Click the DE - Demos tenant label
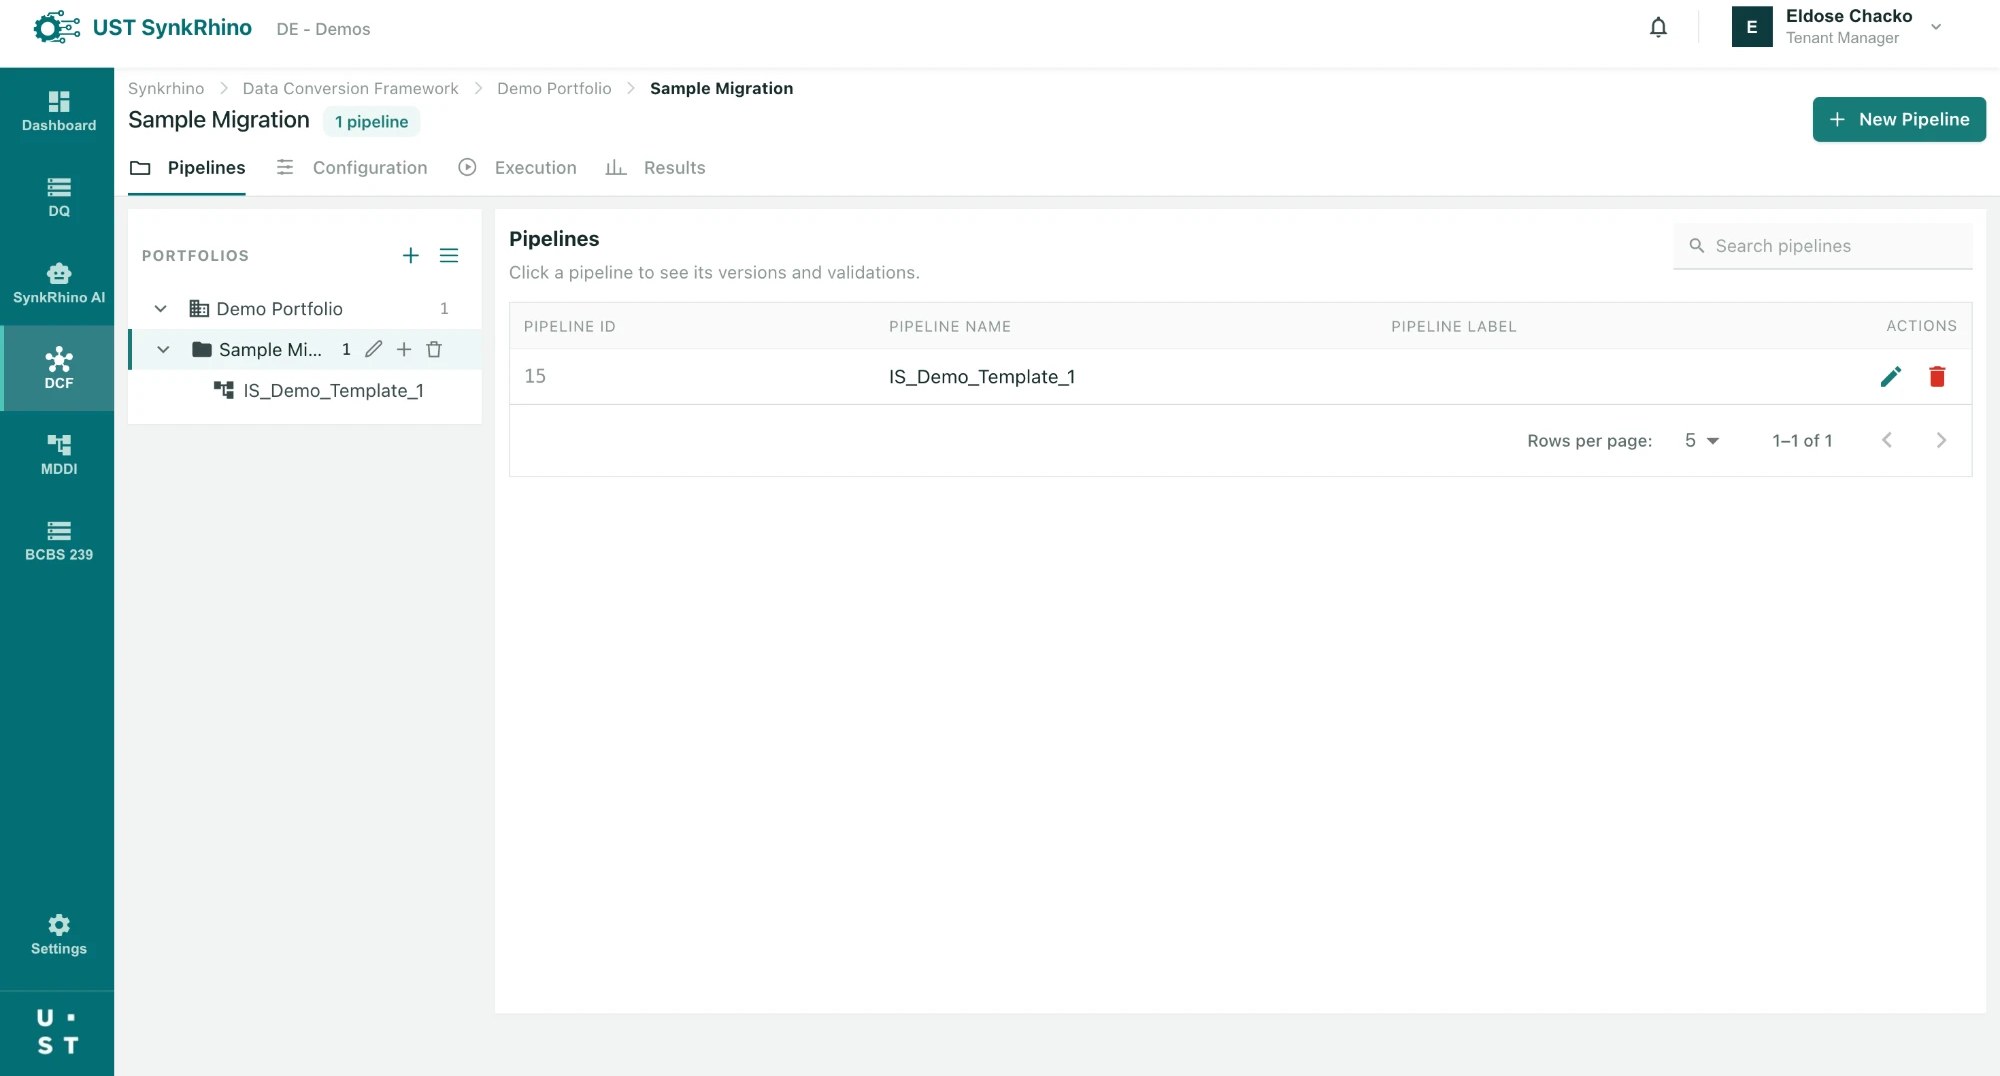This screenshot has height=1076, width=2000. coord(323,29)
